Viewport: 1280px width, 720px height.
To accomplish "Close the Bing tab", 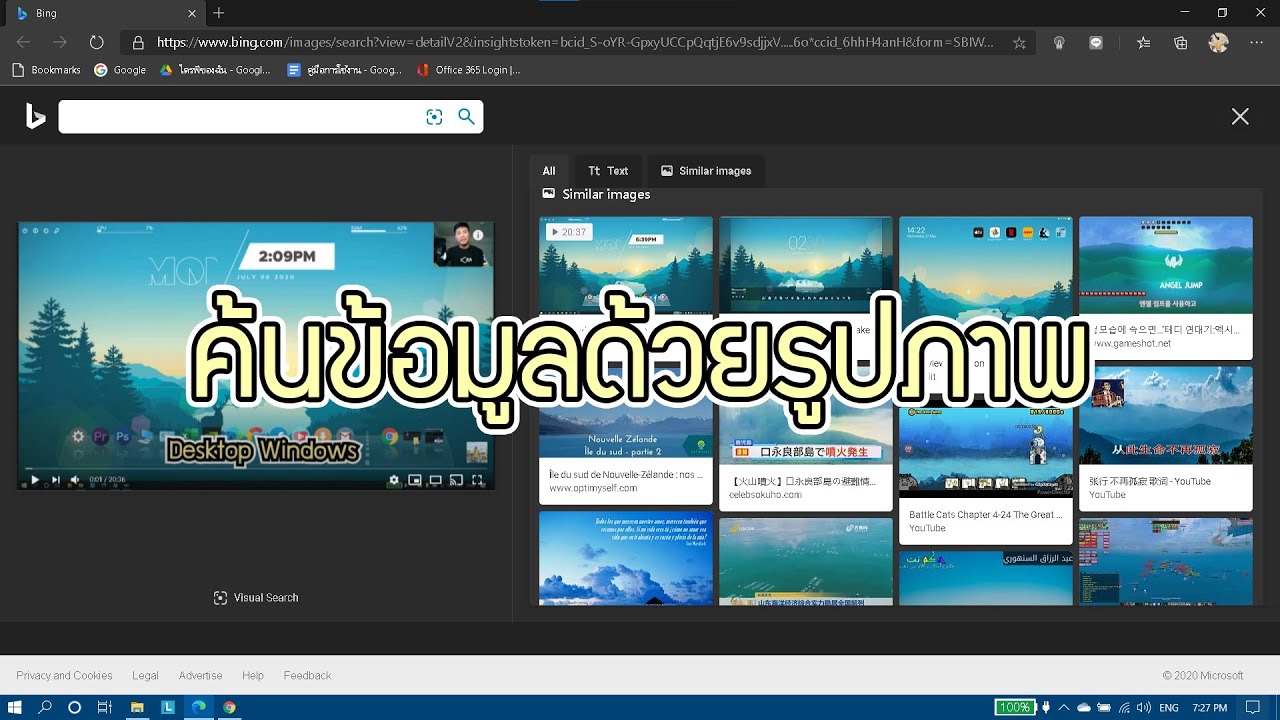I will tap(192, 13).
